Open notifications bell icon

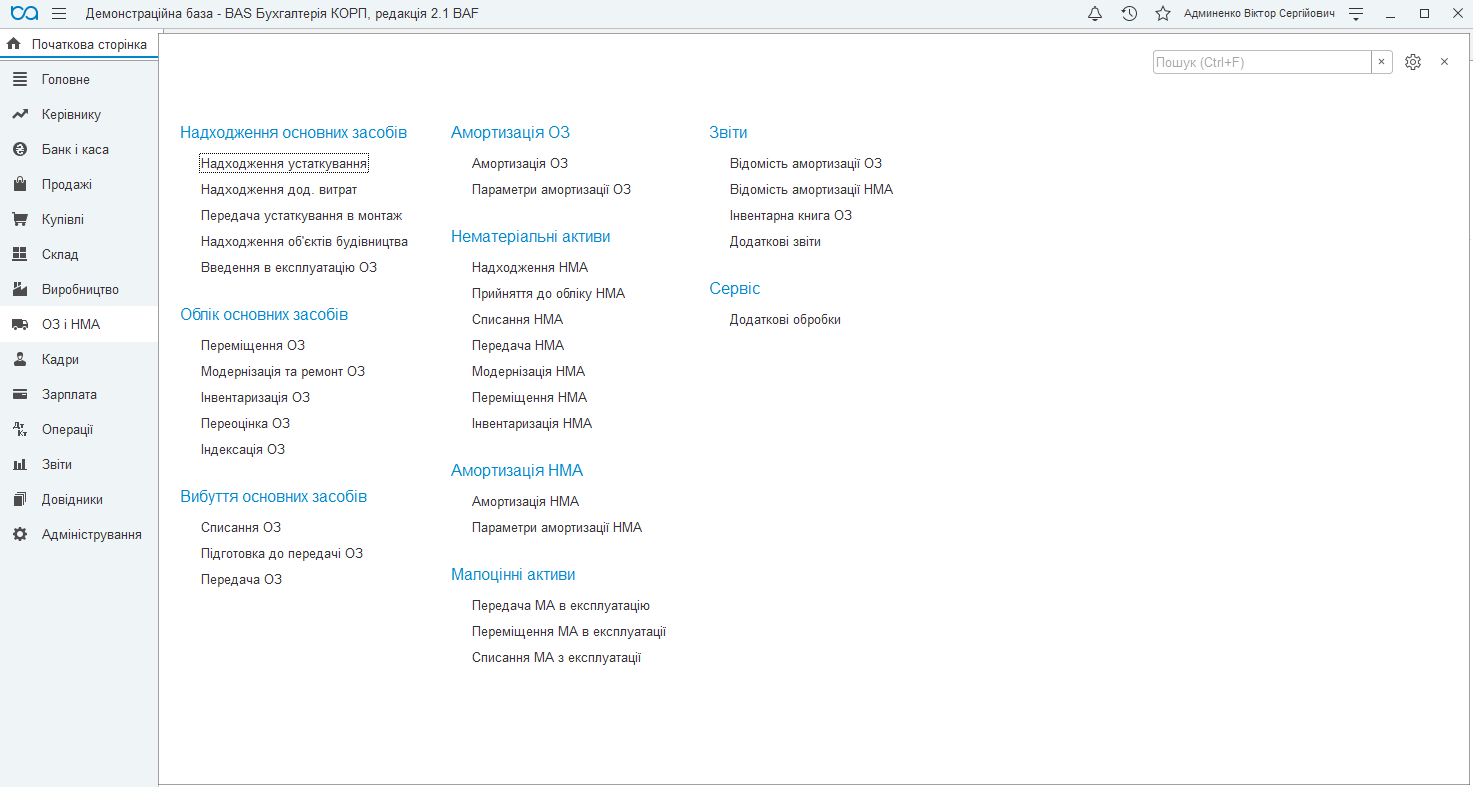[x=1095, y=14]
